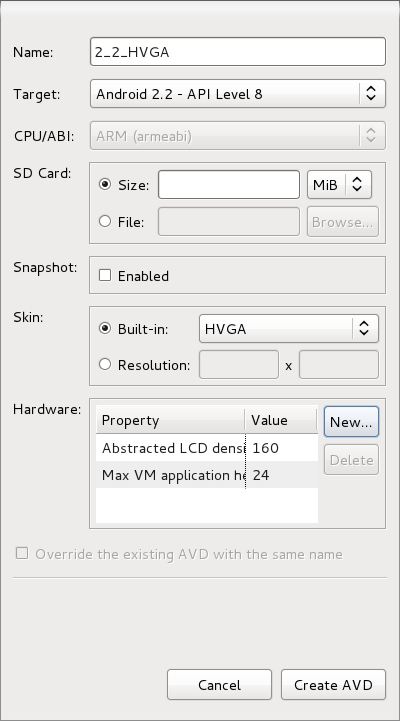The image size is (400, 721).
Task: Select the SD Card Size radio button
Action: point(105,185)
